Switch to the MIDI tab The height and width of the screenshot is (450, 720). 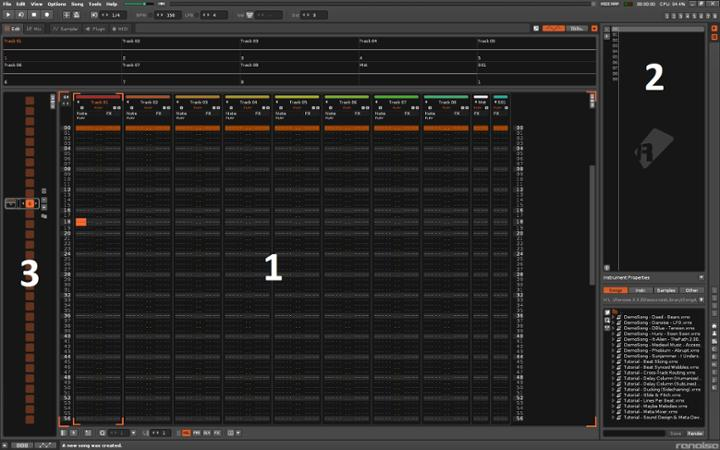point(120,28)
